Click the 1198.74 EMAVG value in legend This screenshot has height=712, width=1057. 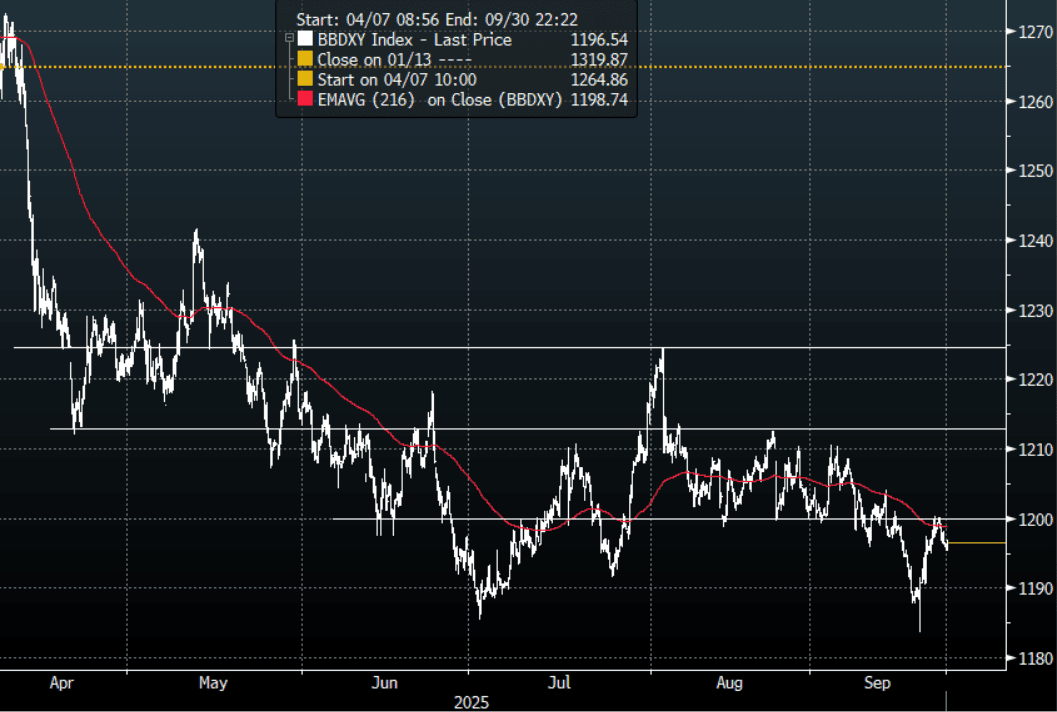pyautogui.click(x=599, y=100)
